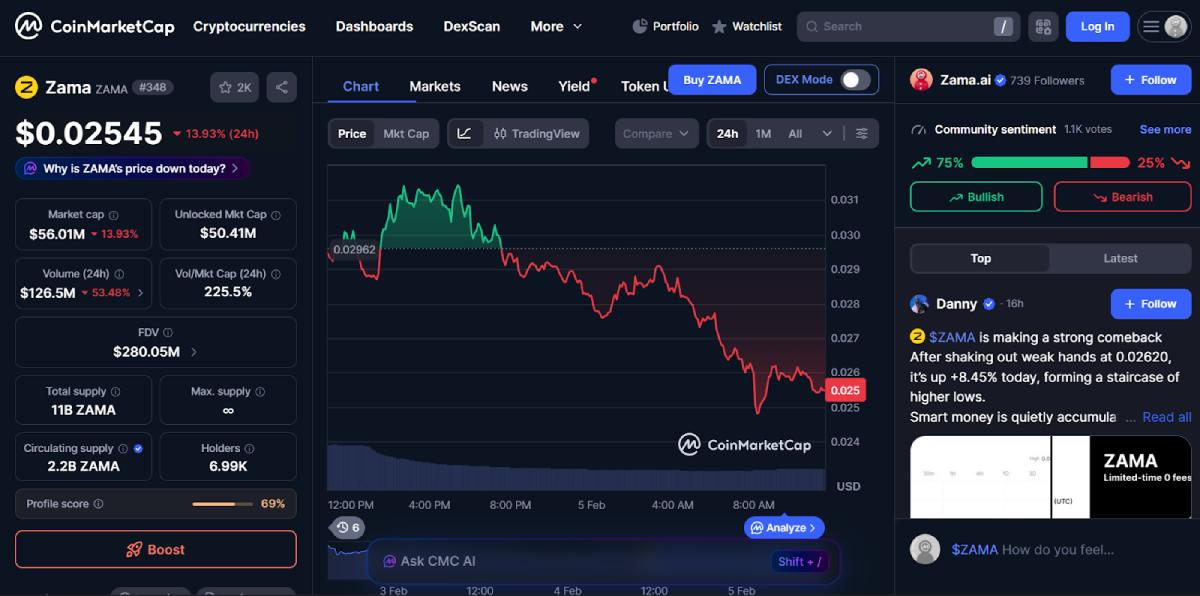Switch chart to Mkt Cap view
This screenshot has height=596, width=1200.
tap(406, 133)
